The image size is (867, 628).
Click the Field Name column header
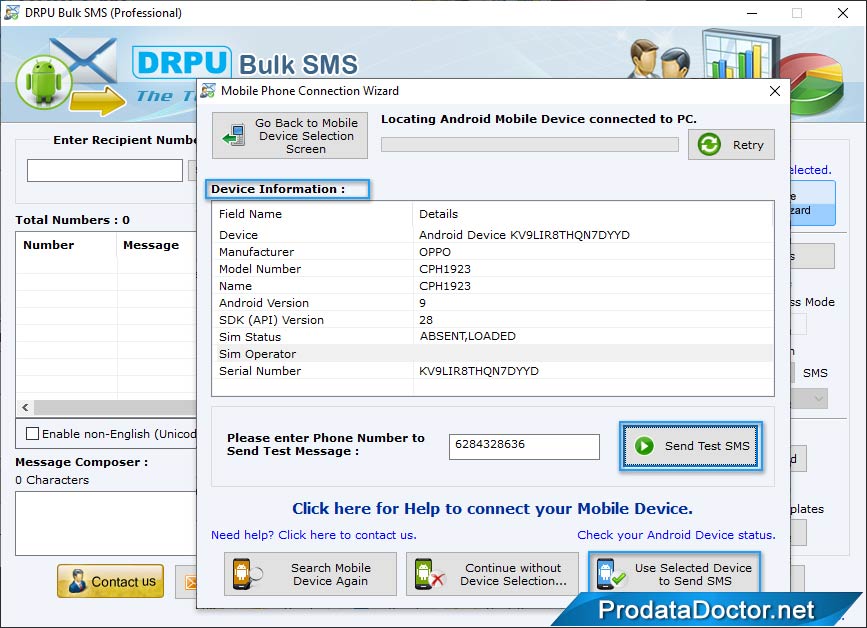click(x=312, y=214)
